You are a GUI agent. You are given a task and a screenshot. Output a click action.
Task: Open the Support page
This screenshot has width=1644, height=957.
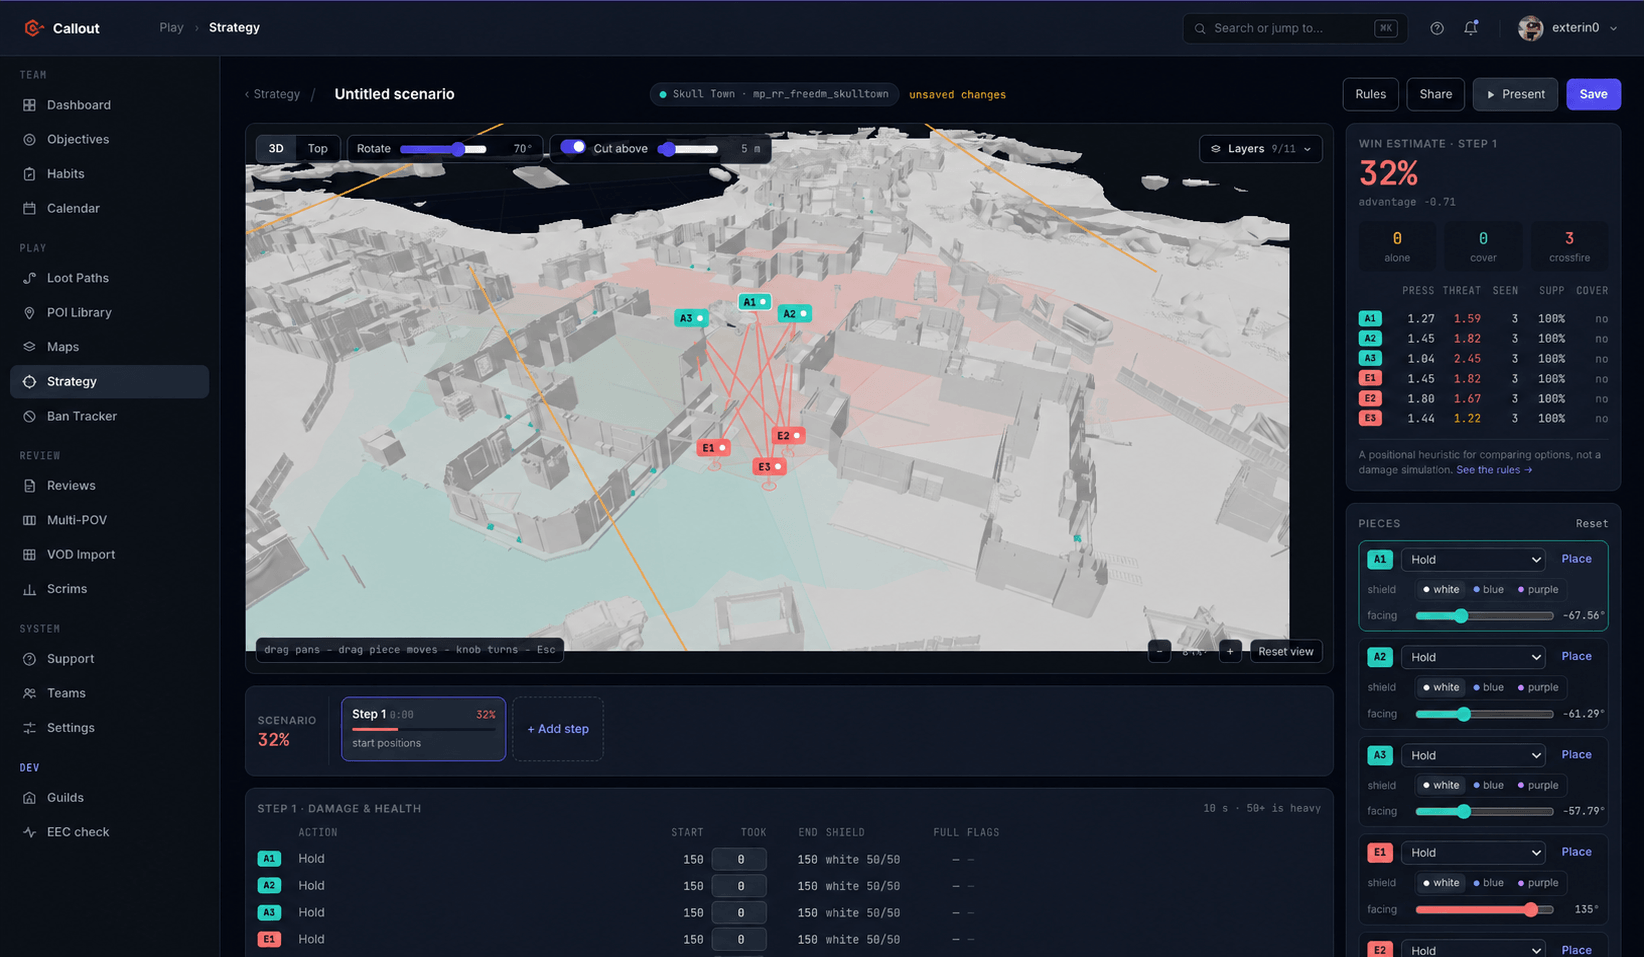tap(109, 659)
